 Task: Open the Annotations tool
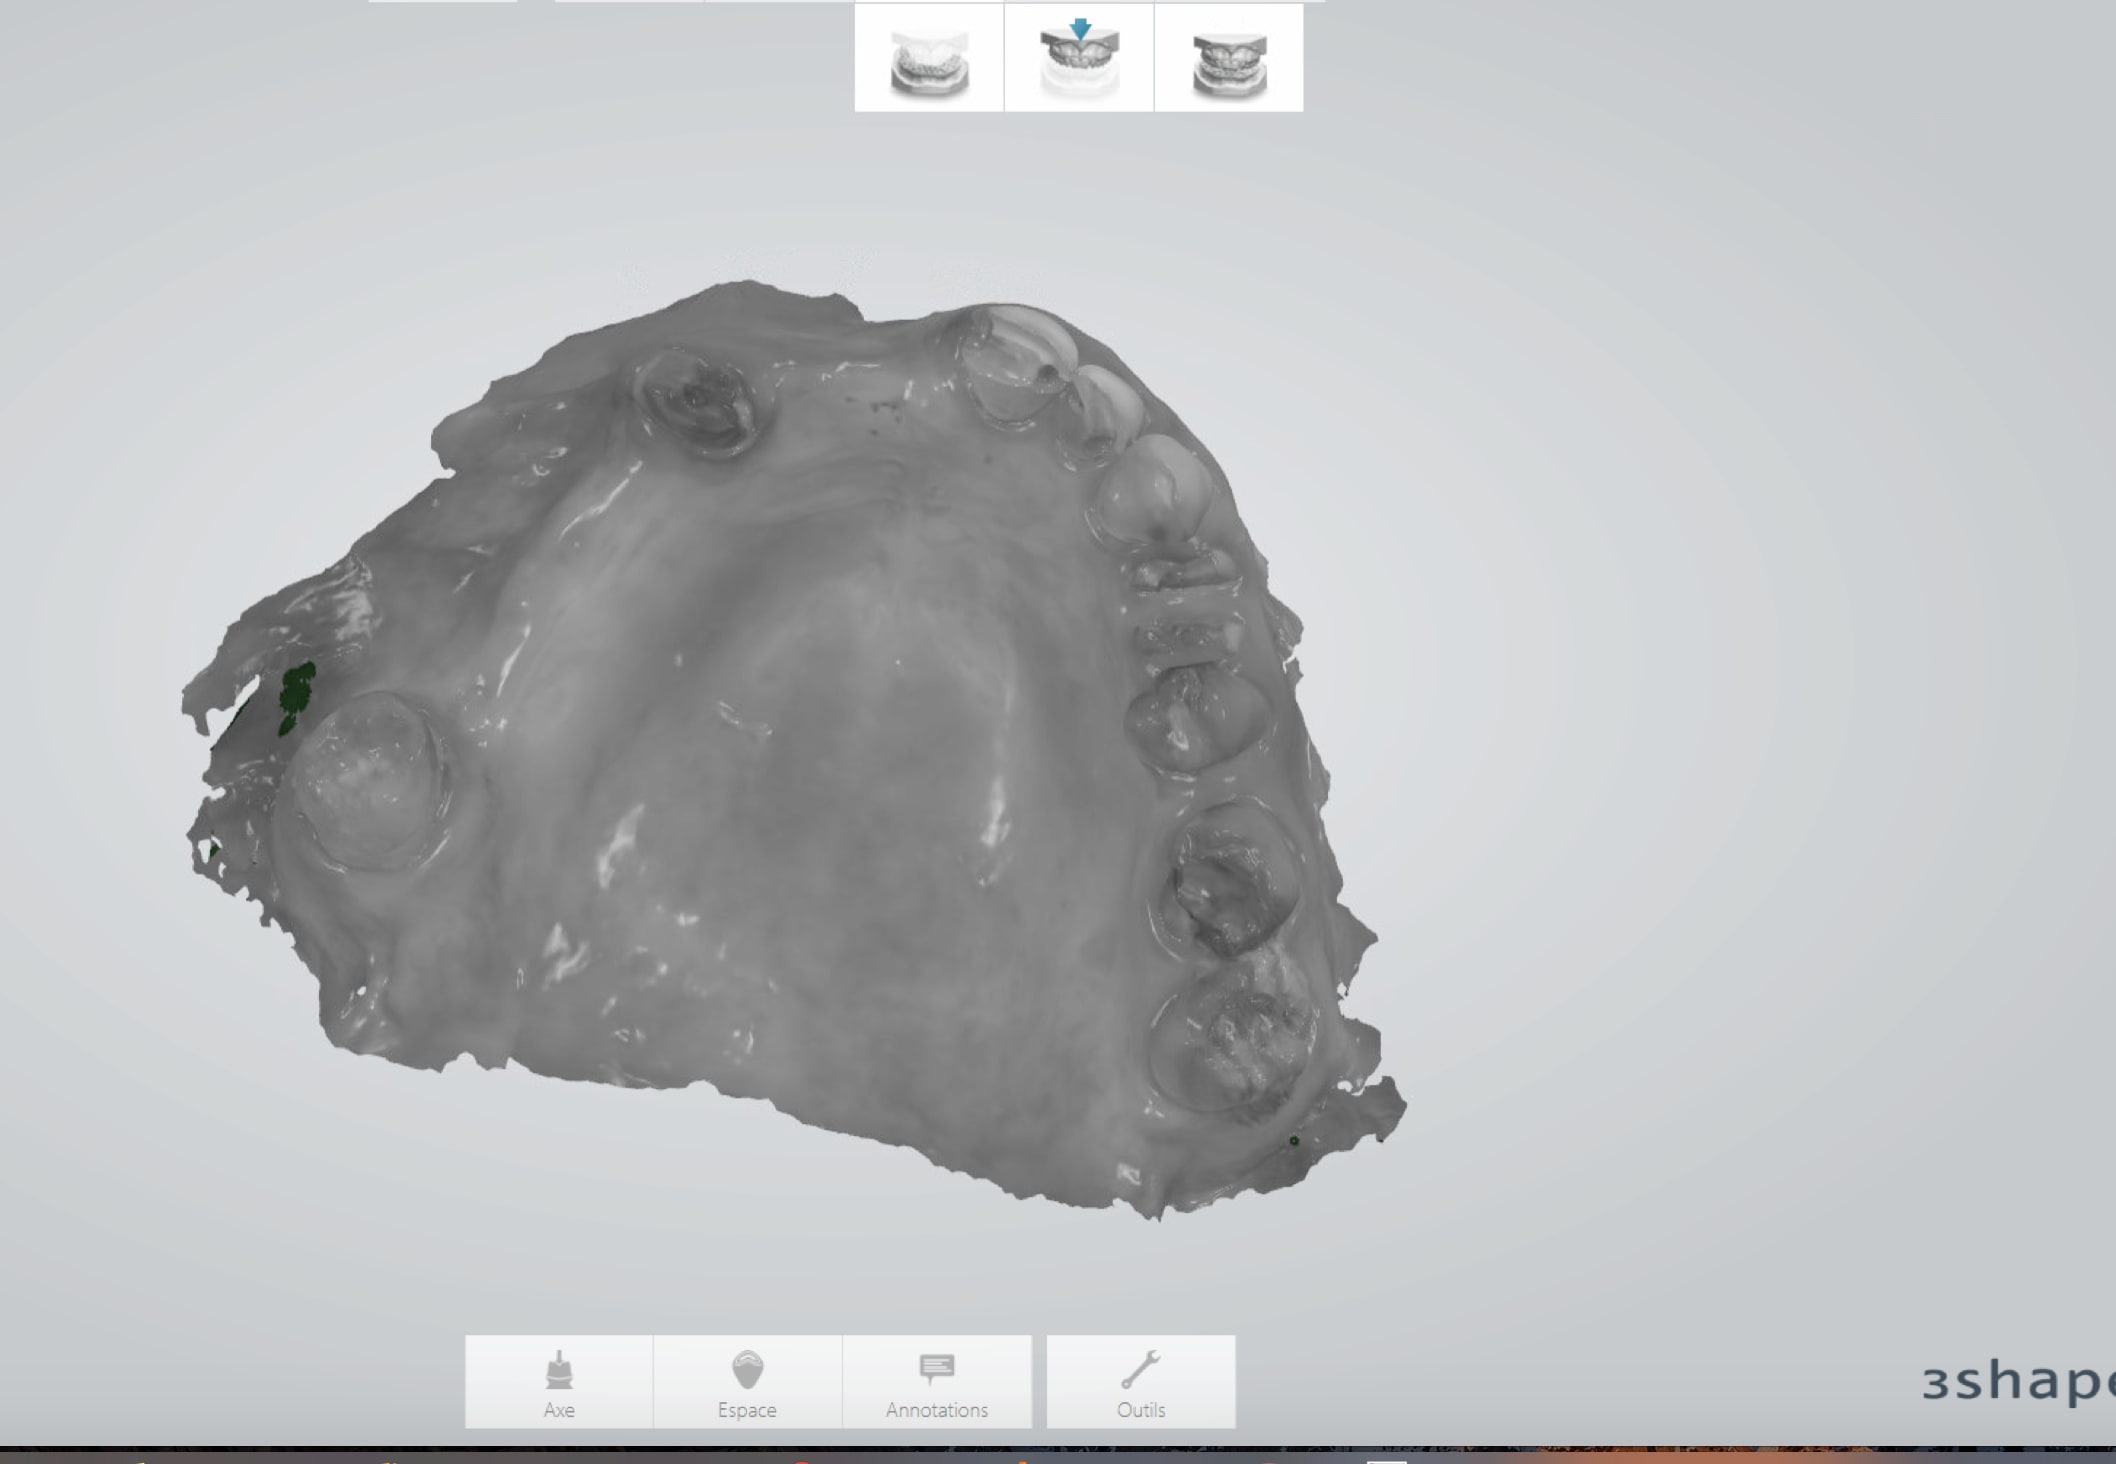pos(936,1382)
